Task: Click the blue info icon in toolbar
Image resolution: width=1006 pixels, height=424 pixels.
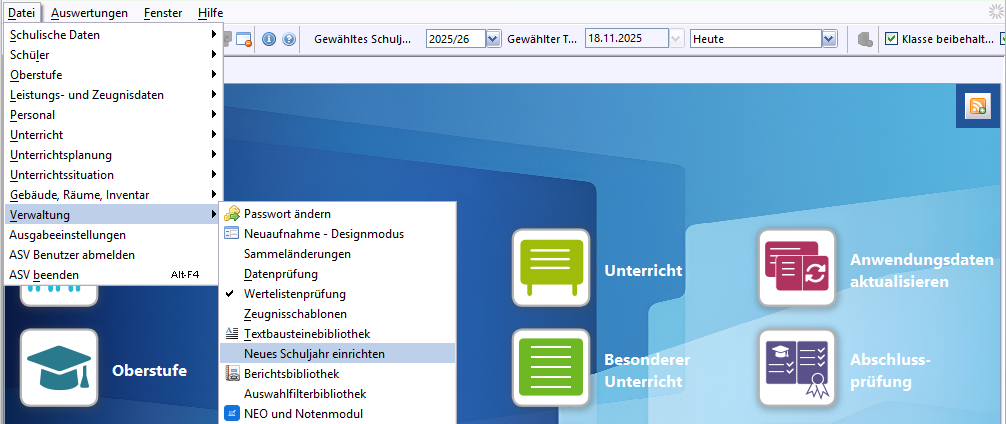Action: pyautogui.click(x=269, y=39)
